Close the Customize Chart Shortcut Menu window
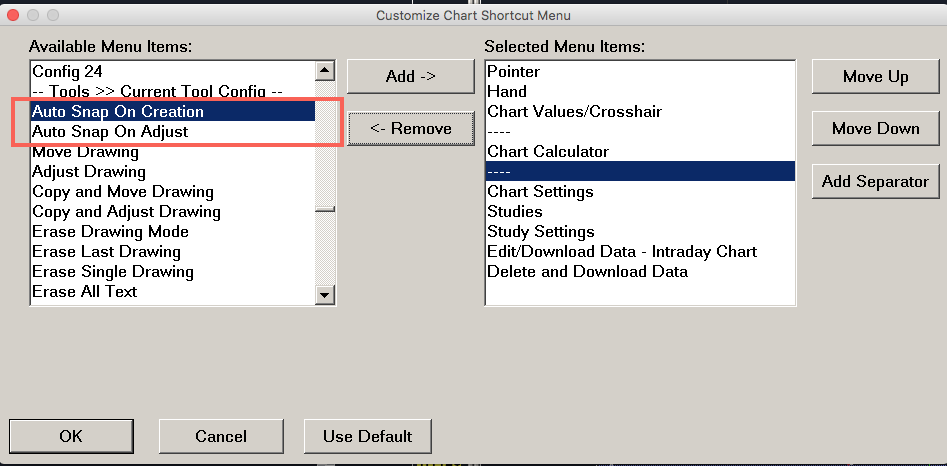Image resolution: width=947 pixels, height=466 pixels. coord(13,14)
